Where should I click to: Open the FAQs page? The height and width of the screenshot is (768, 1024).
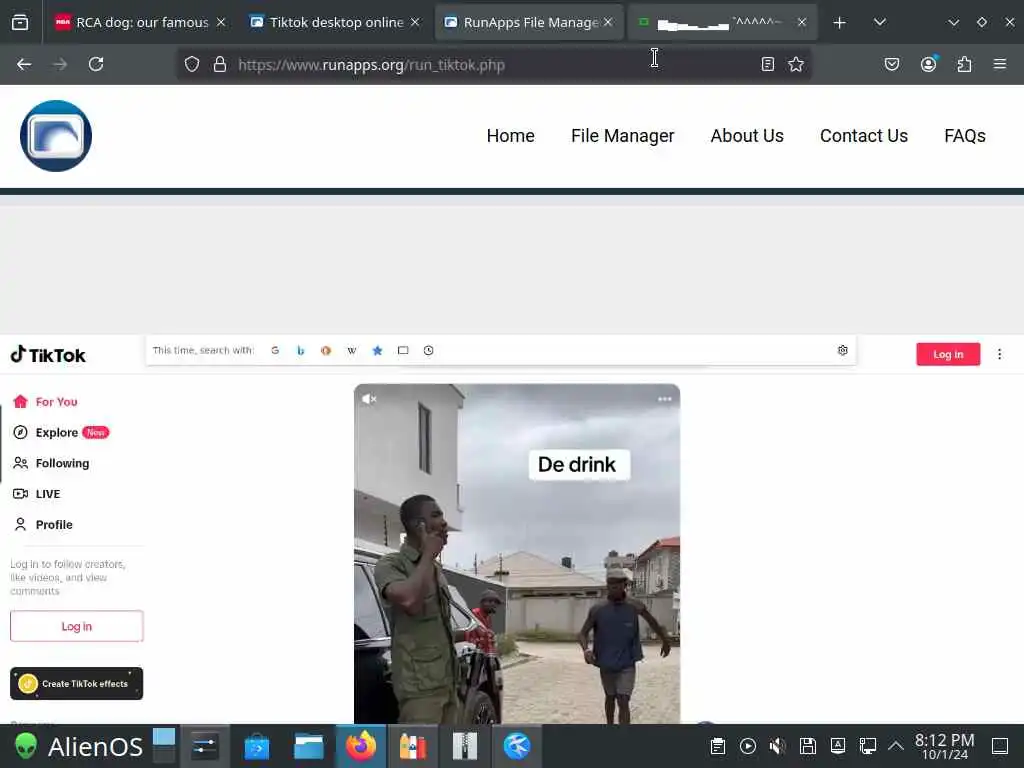tap(965, 136)
